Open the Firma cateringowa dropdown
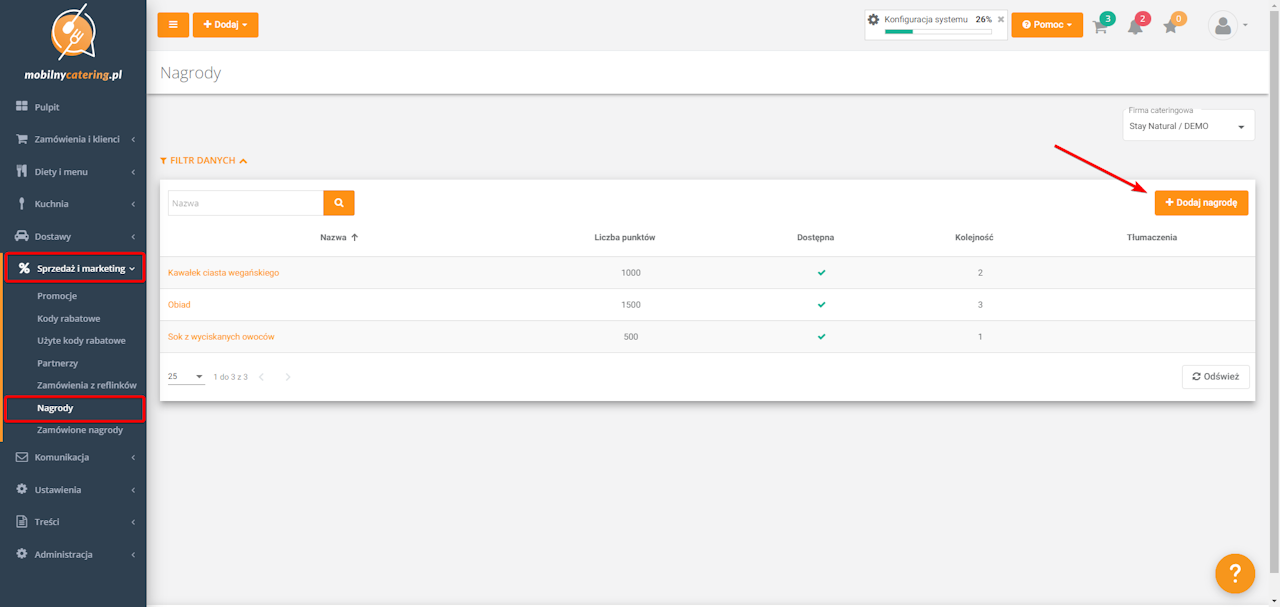The height and width of the screenshot is (607, 1280). click(x=1188, y=127)
